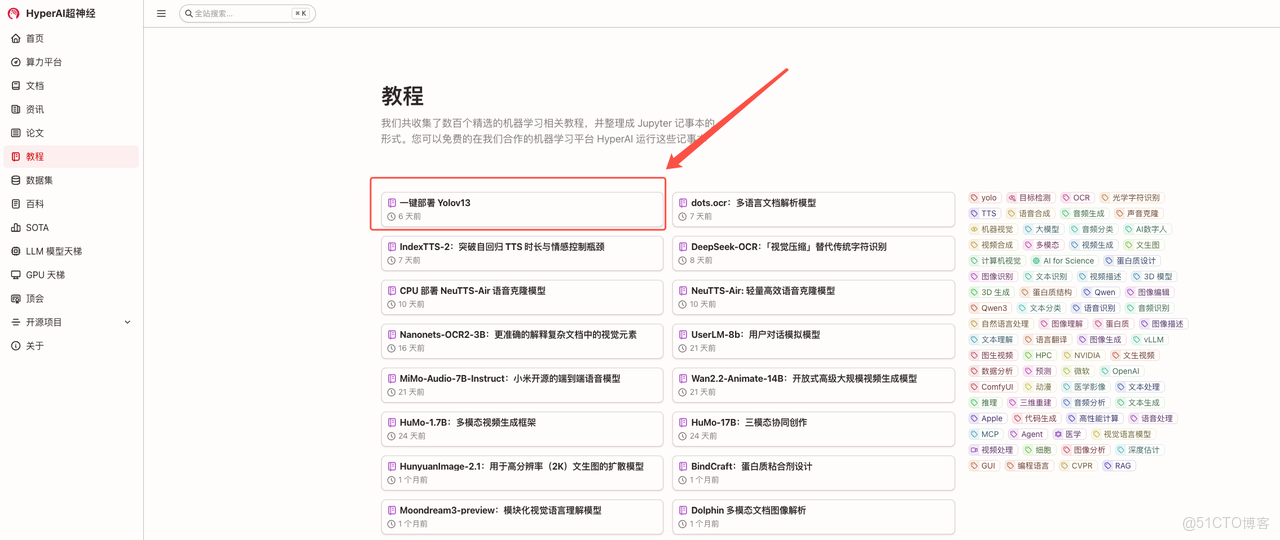Filter by the Qwen tag

1099,292
